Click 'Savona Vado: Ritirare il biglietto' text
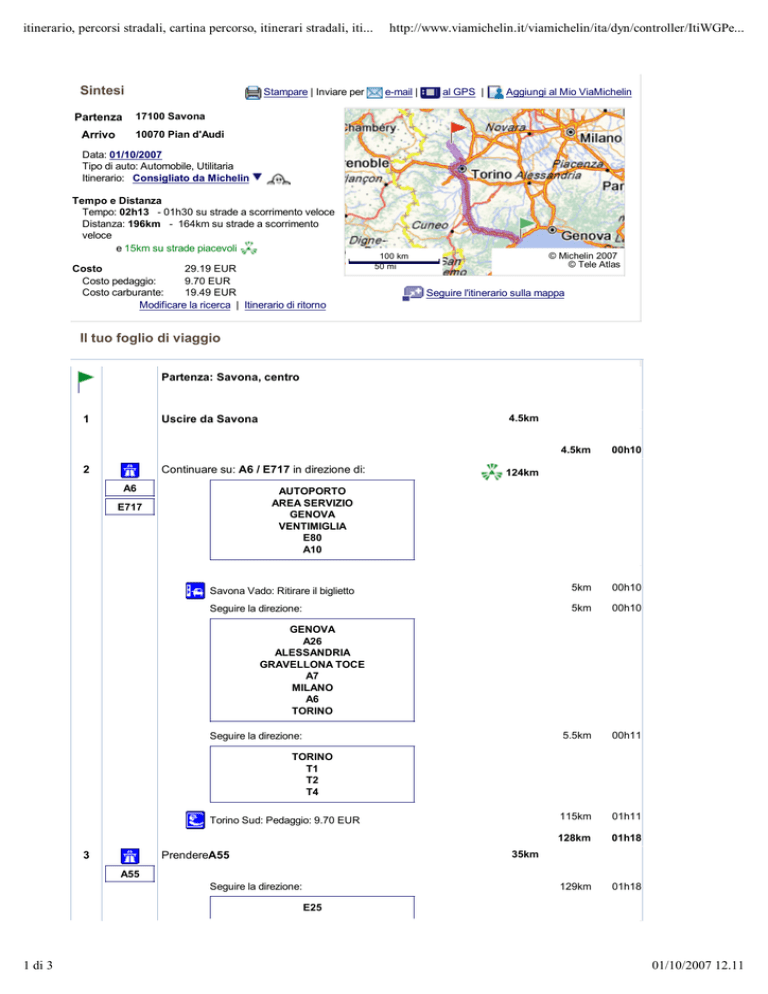This screenshot has width=768, height=994. [282, 591]
